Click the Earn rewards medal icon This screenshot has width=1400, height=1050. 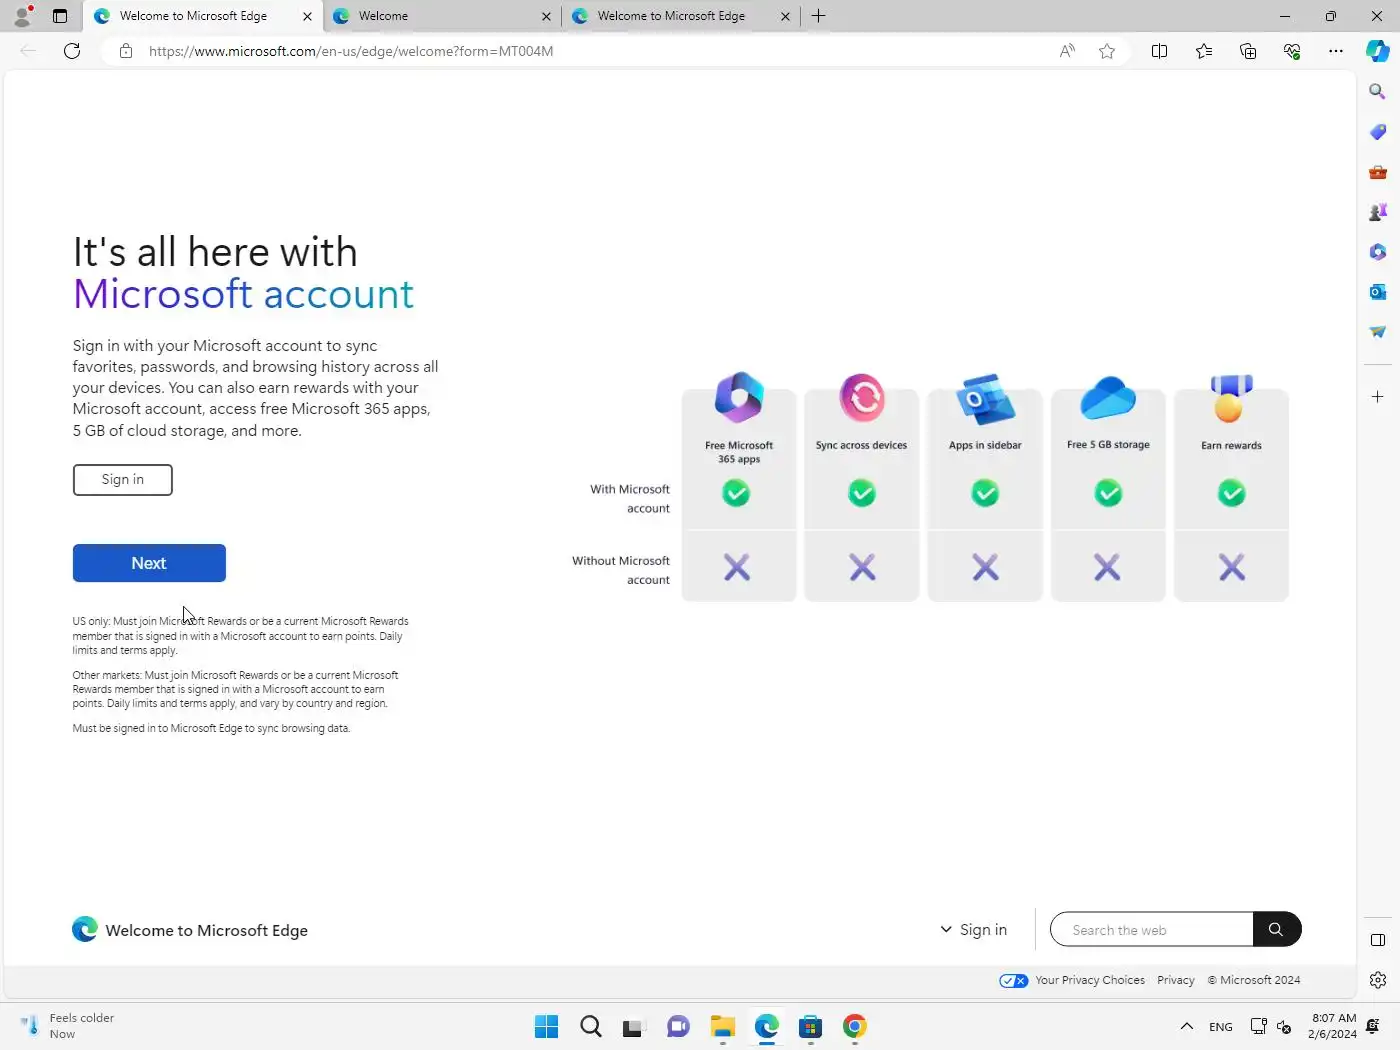coord(1231,398)
